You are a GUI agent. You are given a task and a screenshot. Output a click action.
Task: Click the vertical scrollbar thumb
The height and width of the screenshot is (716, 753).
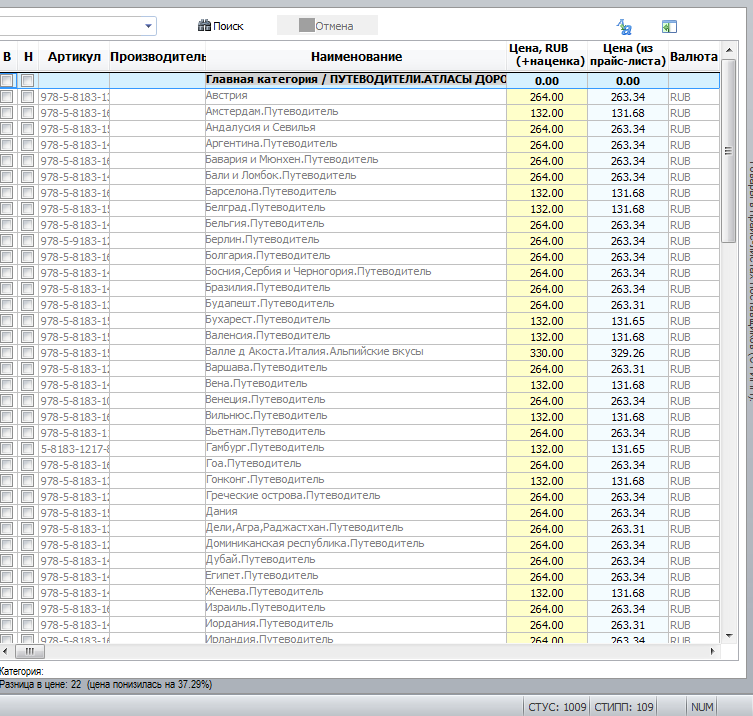coord(729,151)
